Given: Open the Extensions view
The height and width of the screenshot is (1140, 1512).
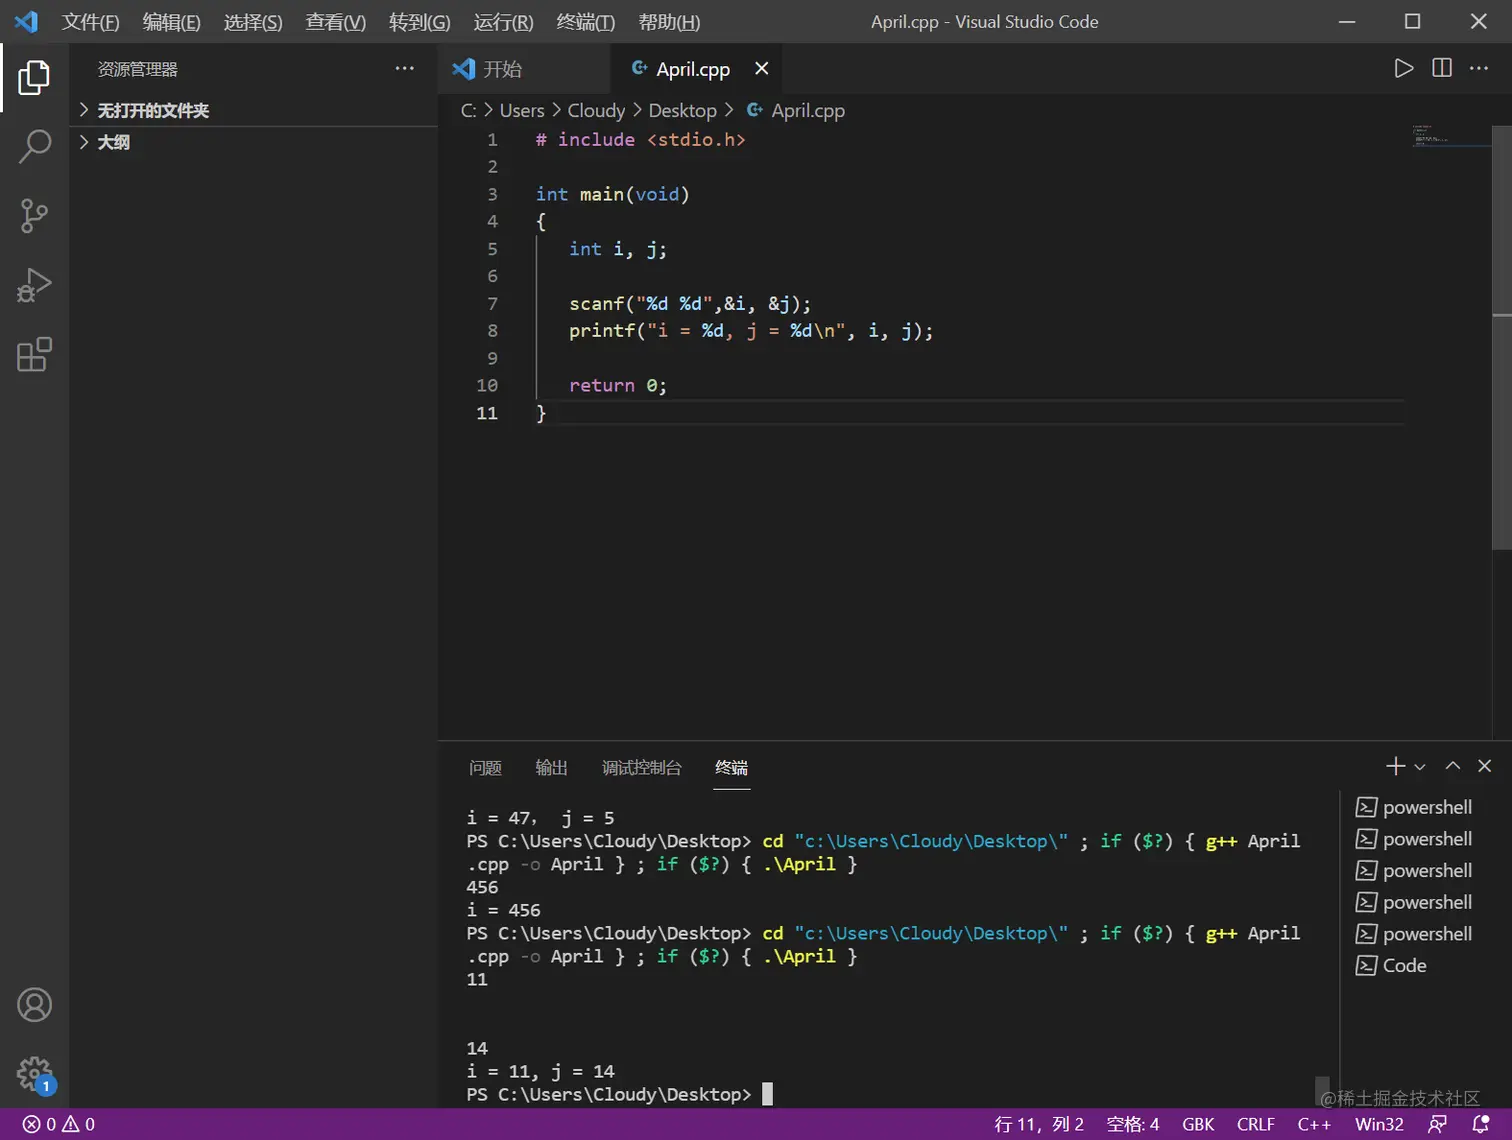Looking at the screenshot, I should [34, 355].
